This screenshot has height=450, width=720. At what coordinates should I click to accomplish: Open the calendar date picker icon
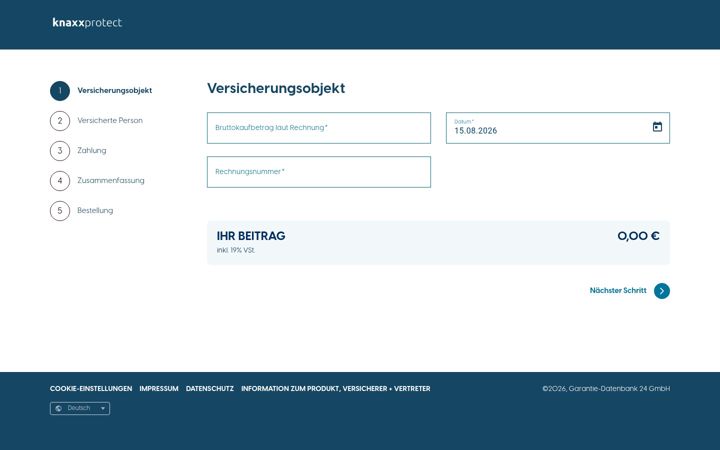657,127
